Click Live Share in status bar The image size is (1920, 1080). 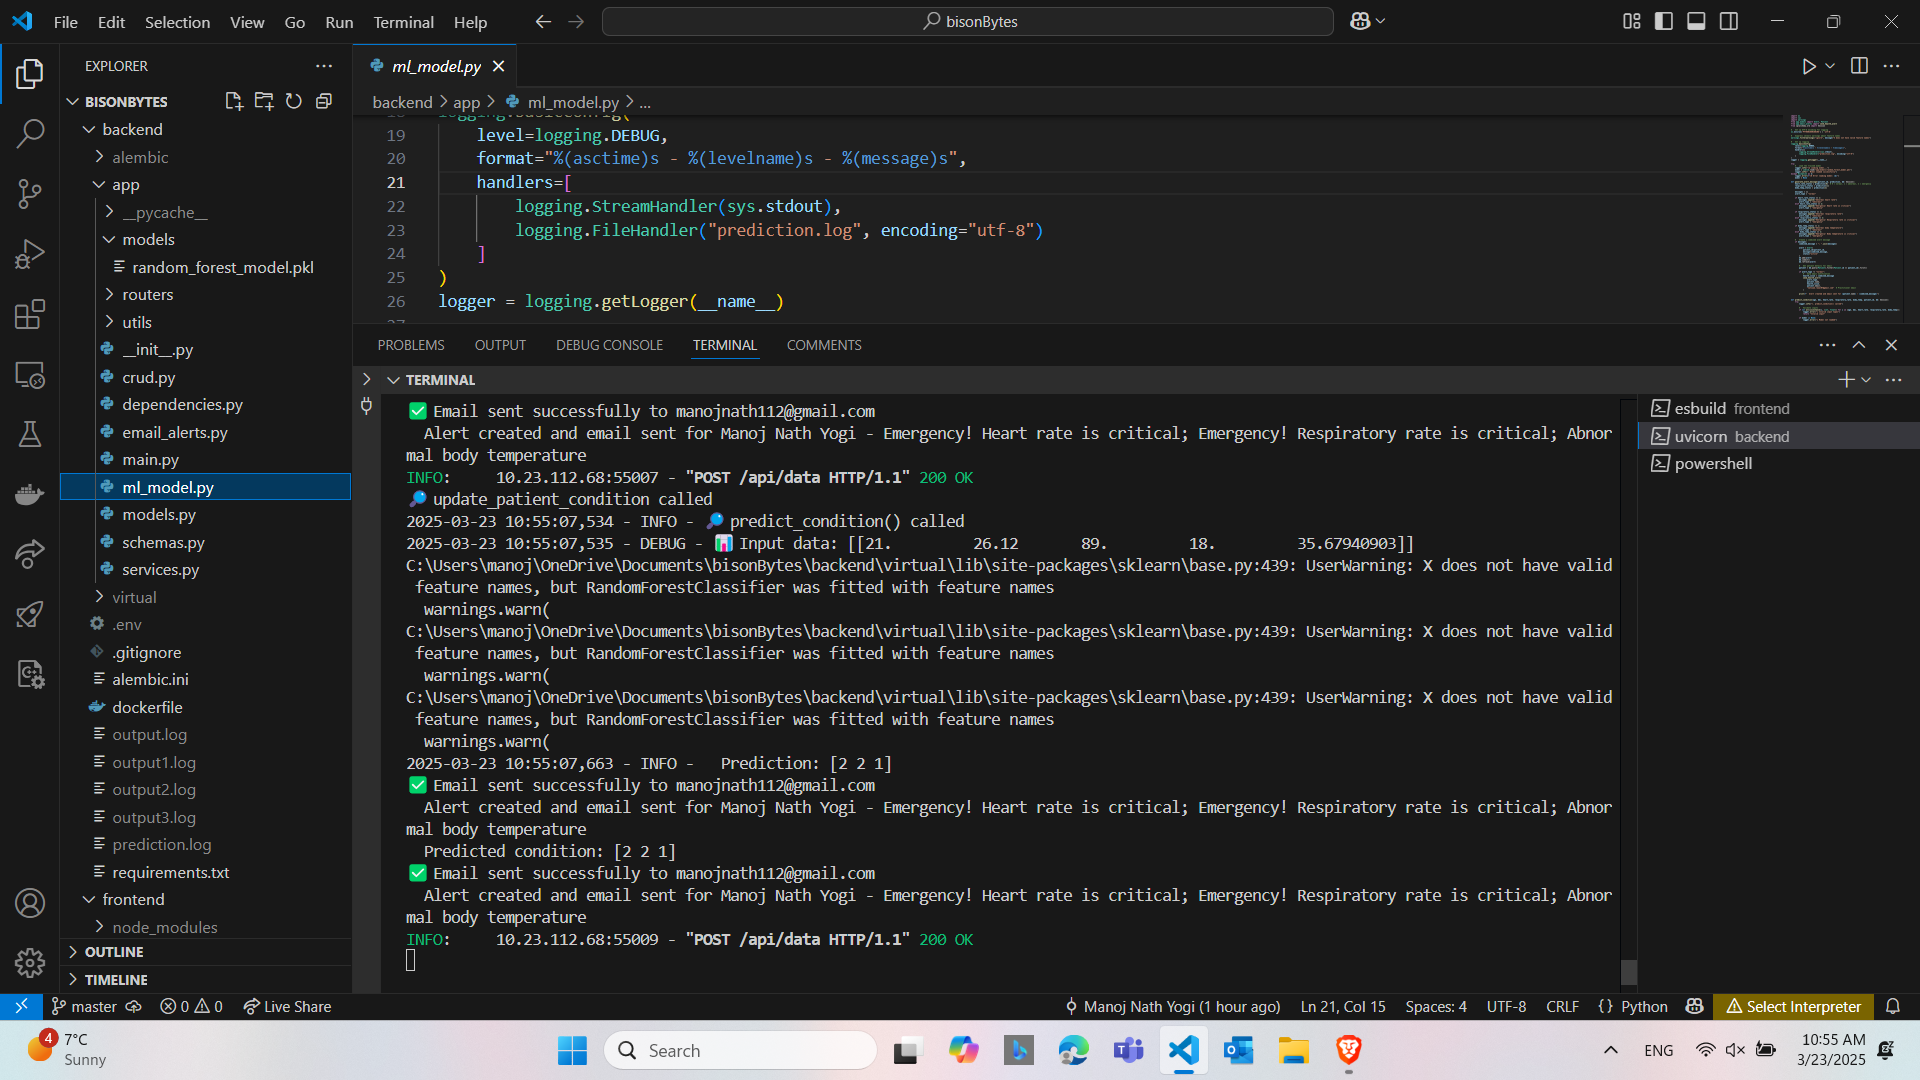click(287, 1006)
